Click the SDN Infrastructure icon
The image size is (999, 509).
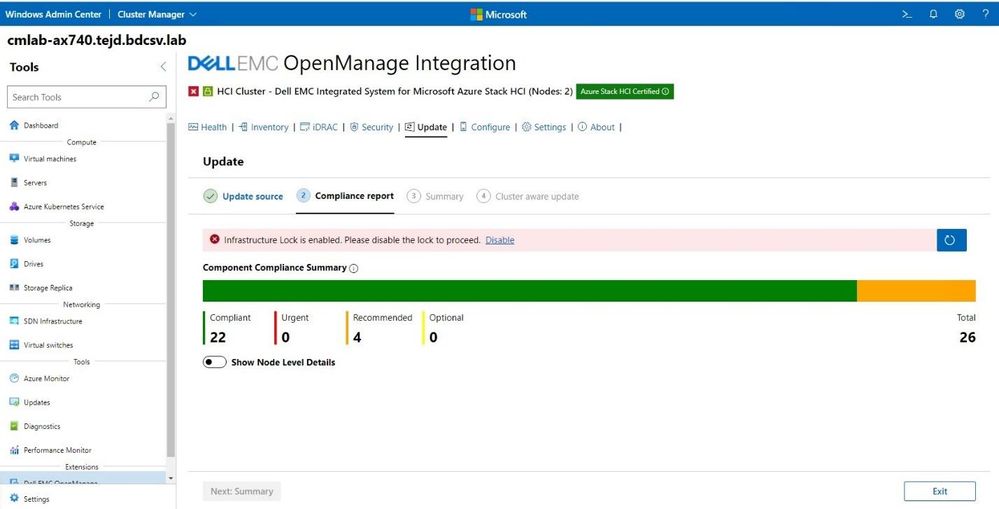tap(14, 321)
